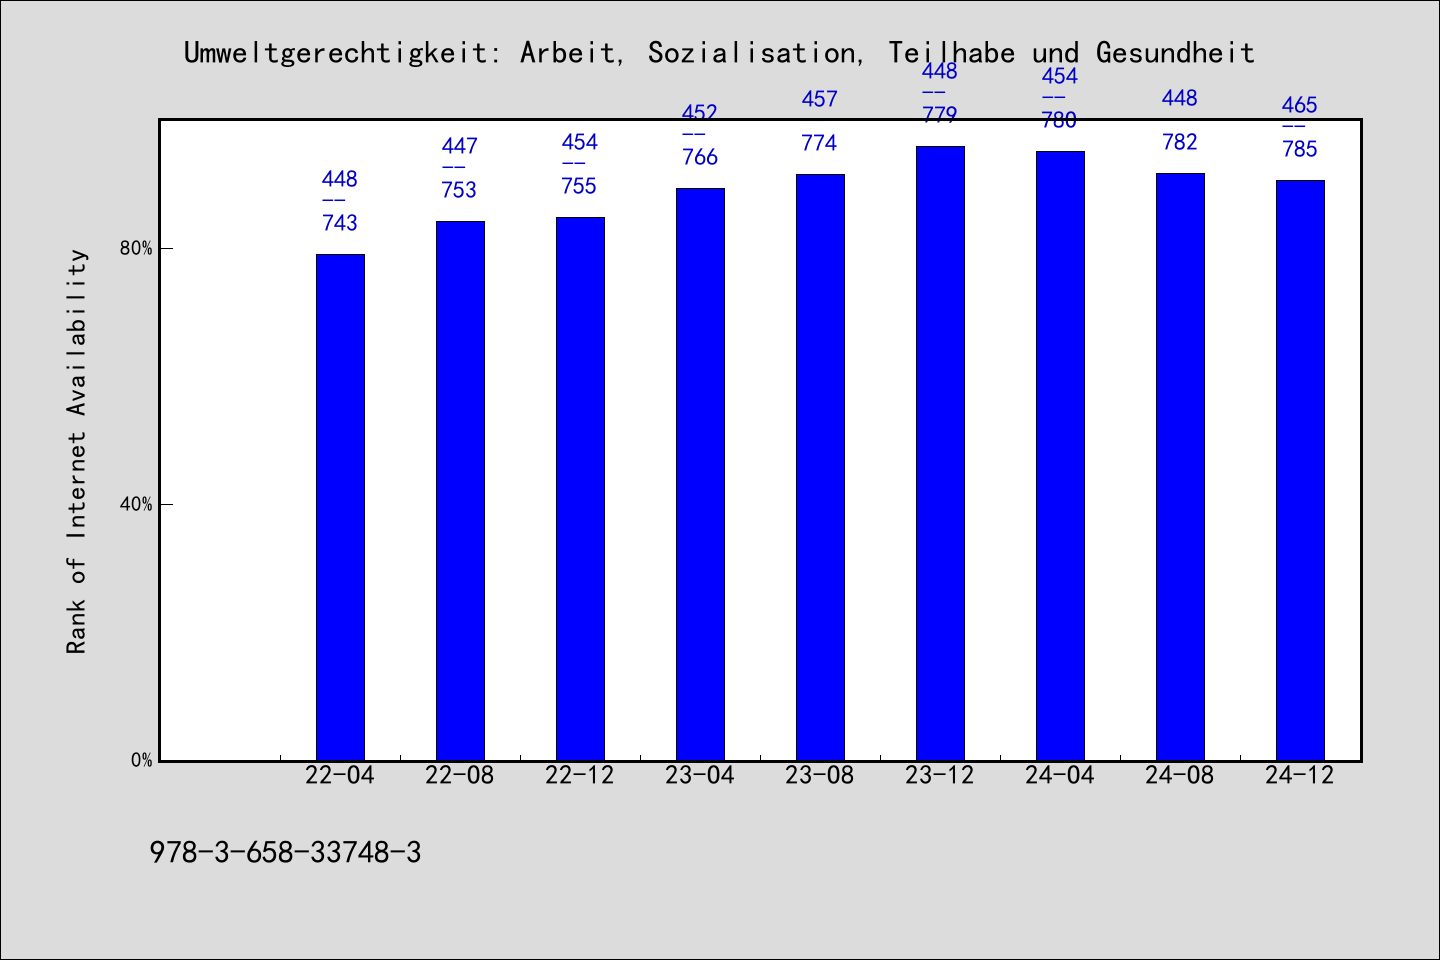1440x960 pixels.
Task: Select the blue bar for 23-08
Action: 820,467
